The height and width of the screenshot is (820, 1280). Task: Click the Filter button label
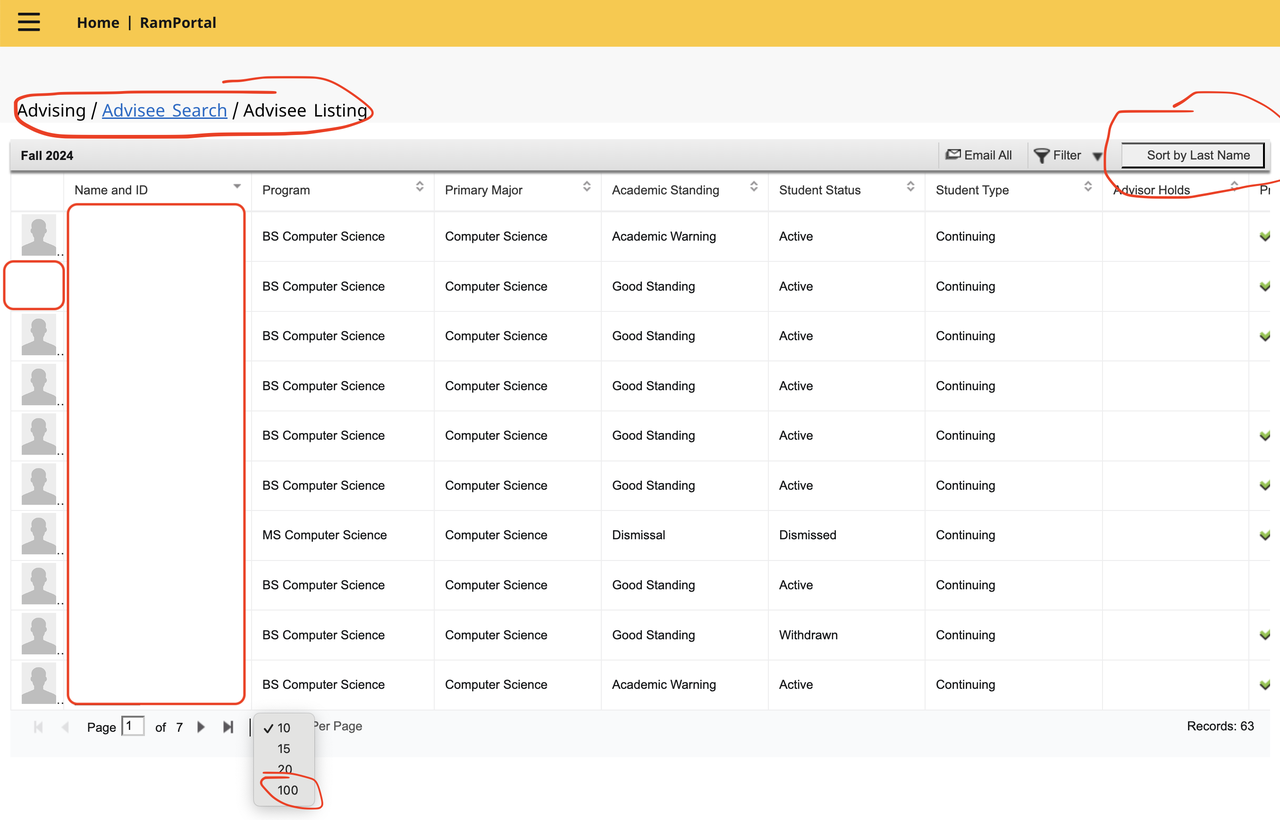click(x=1067, y=155)
